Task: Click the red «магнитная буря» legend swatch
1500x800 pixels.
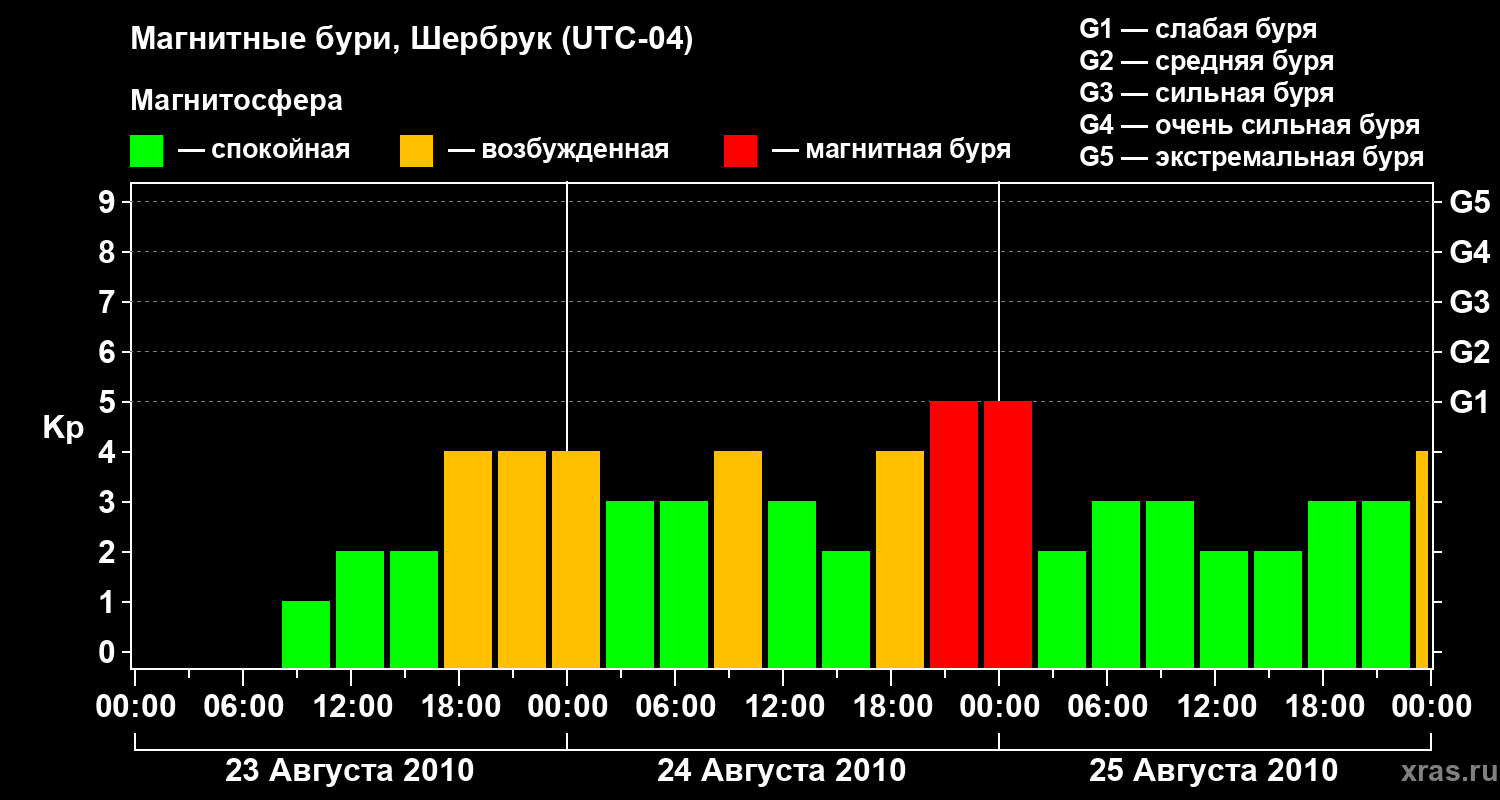Action: 740,151
